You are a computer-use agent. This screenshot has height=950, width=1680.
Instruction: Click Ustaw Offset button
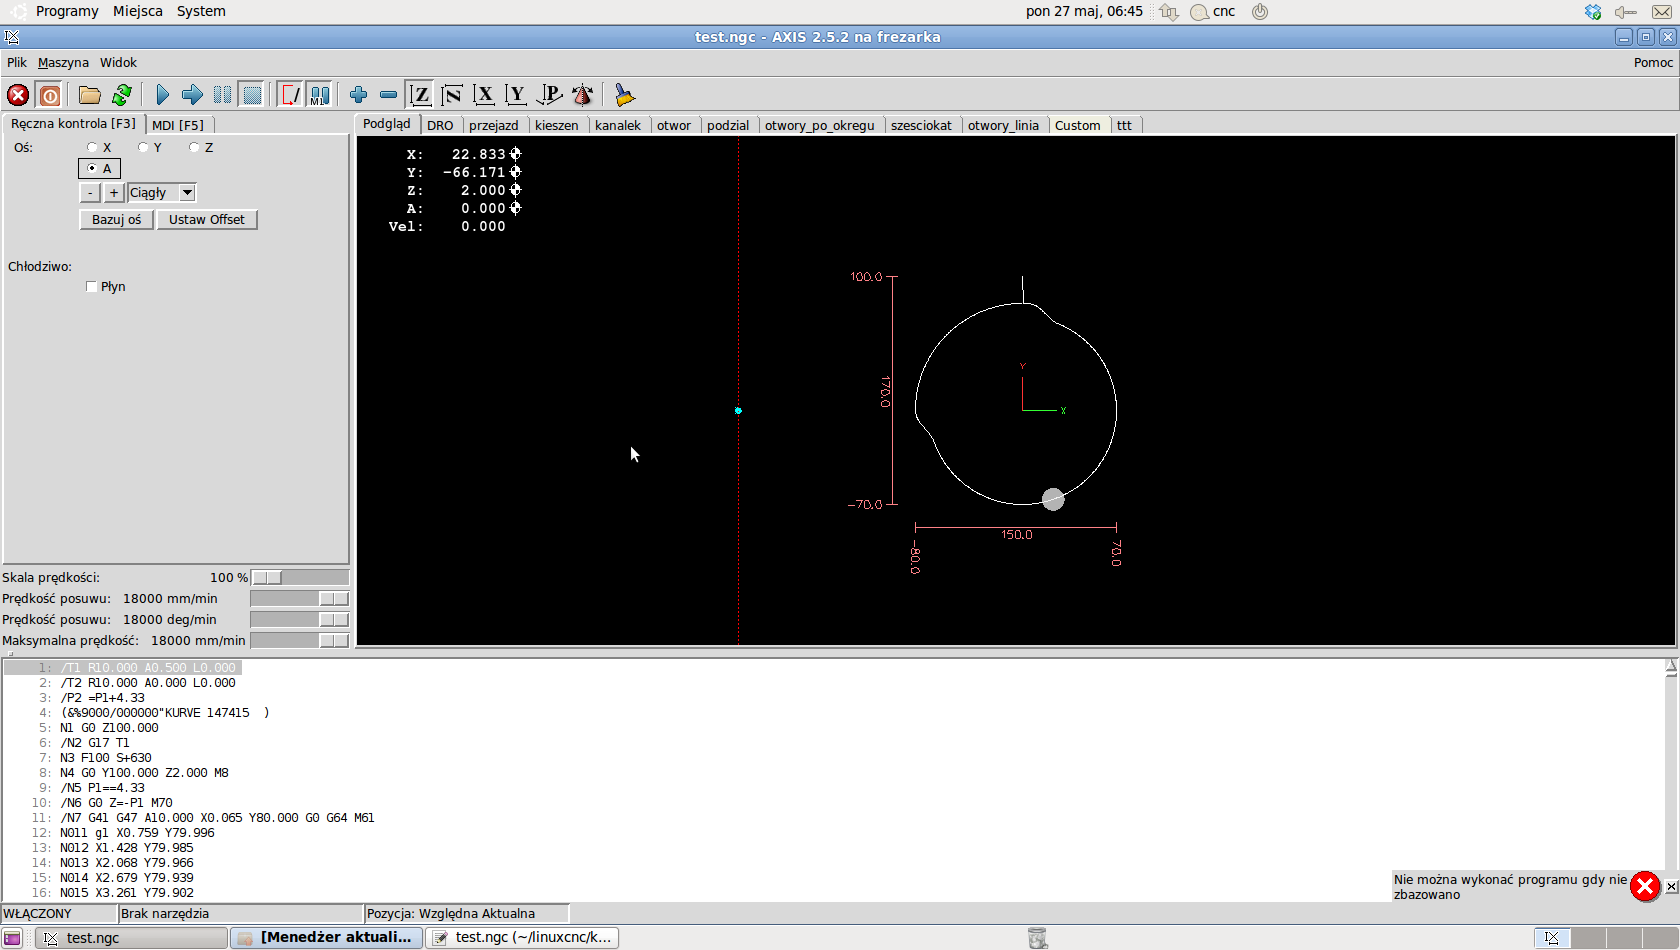tap(207, 220)
